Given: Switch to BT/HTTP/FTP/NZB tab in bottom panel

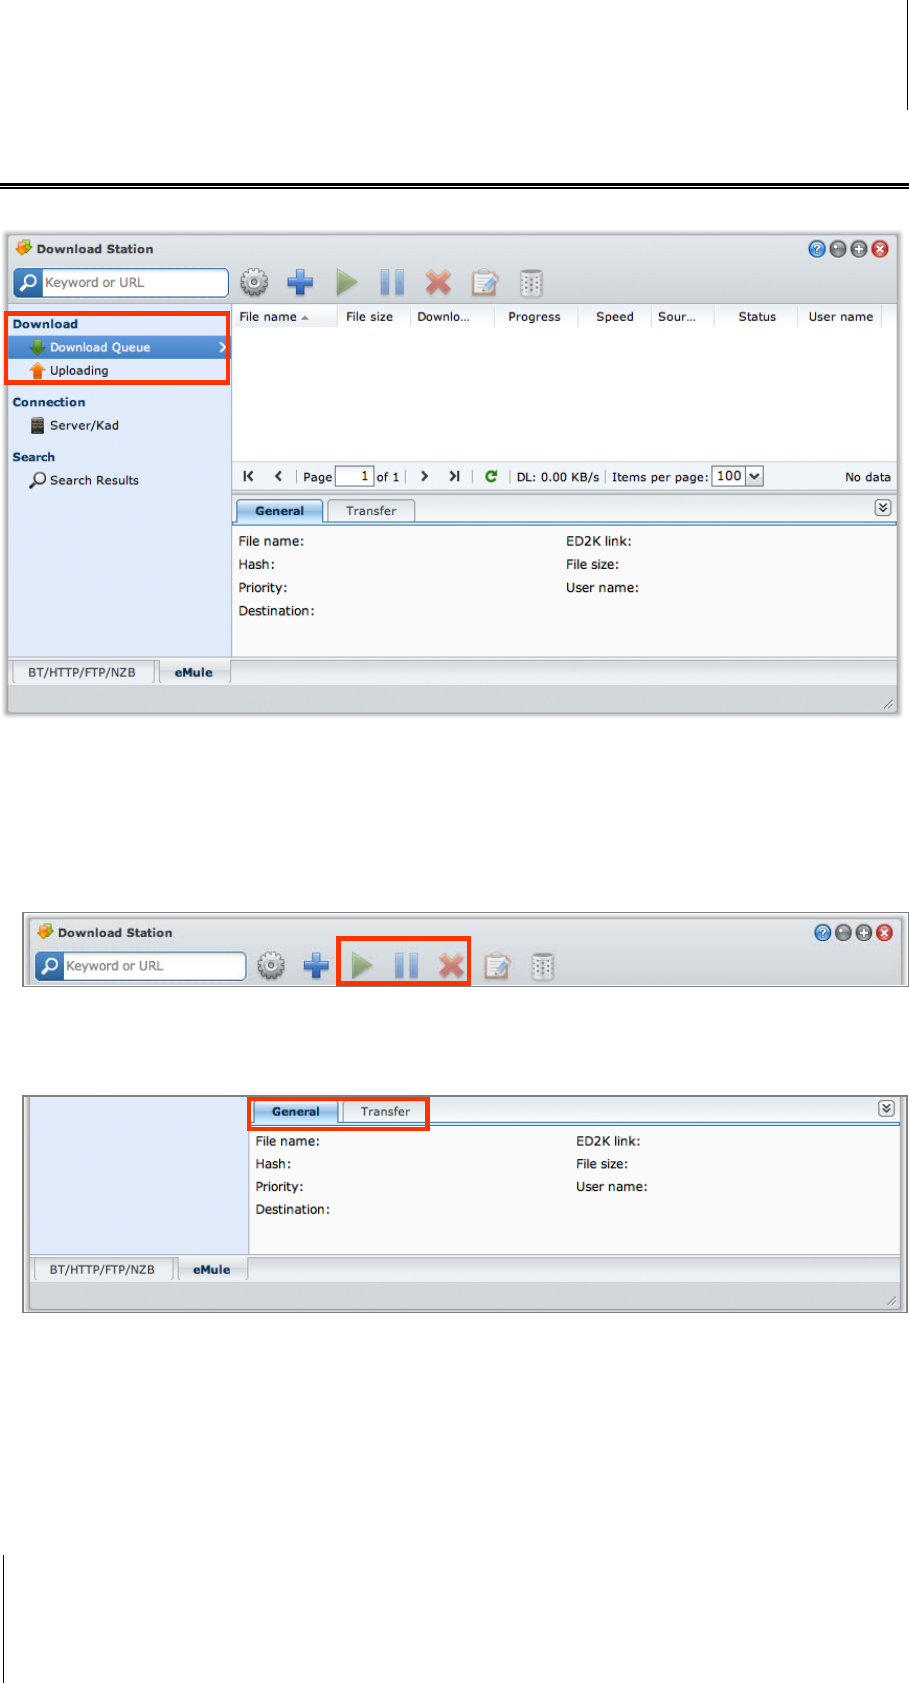Looking at the screenshot, I should pos(102,1269).
